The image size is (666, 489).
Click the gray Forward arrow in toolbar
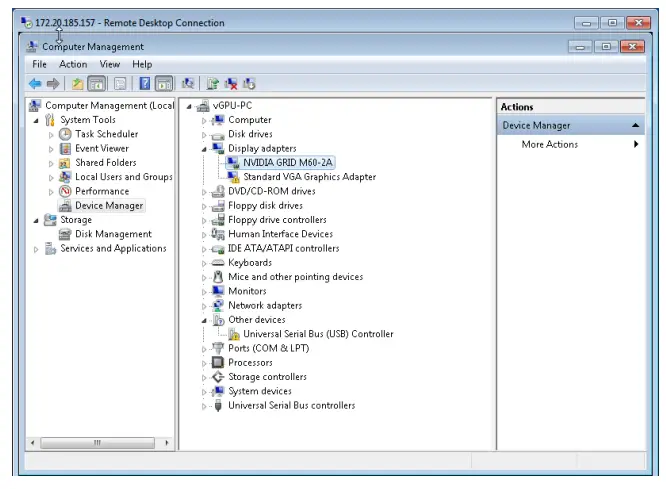pyautogui.click(x=53, y=84)
